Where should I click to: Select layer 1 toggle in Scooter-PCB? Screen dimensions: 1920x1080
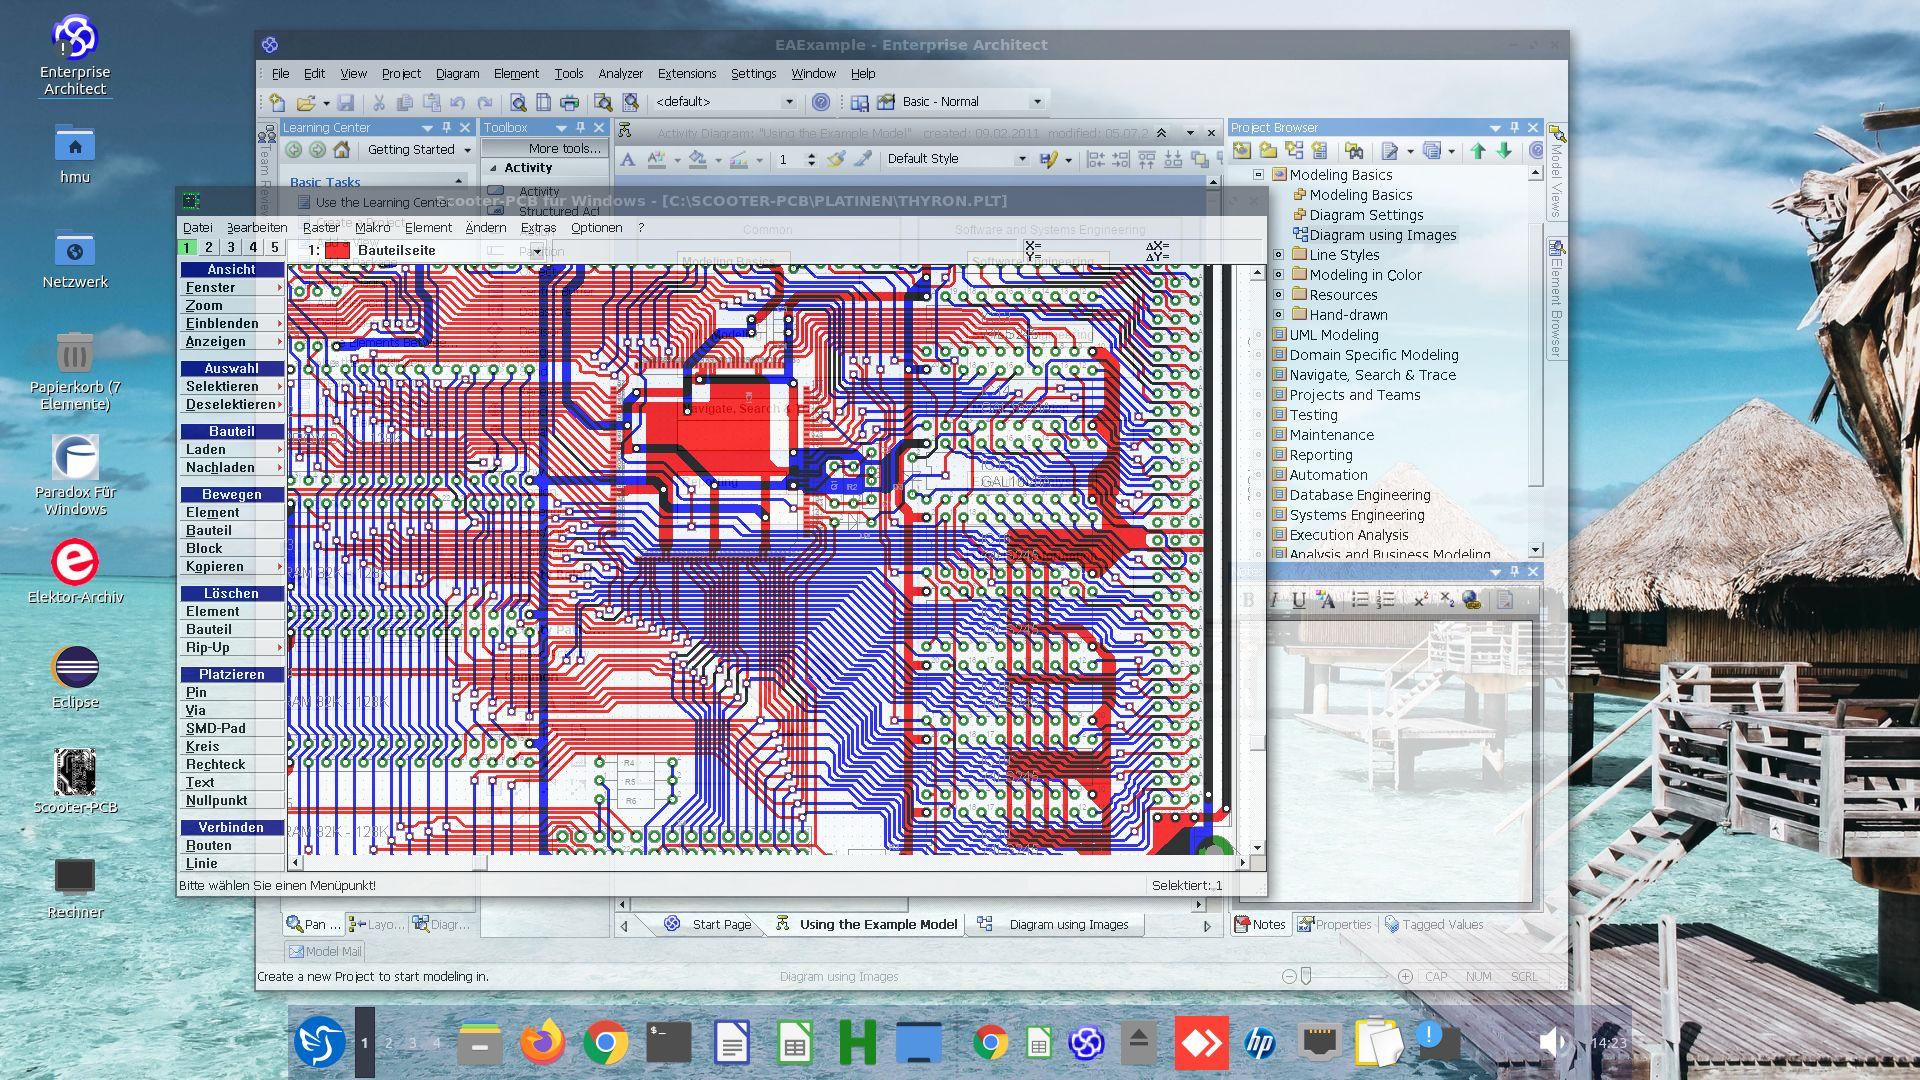click(x=187, y=248)
